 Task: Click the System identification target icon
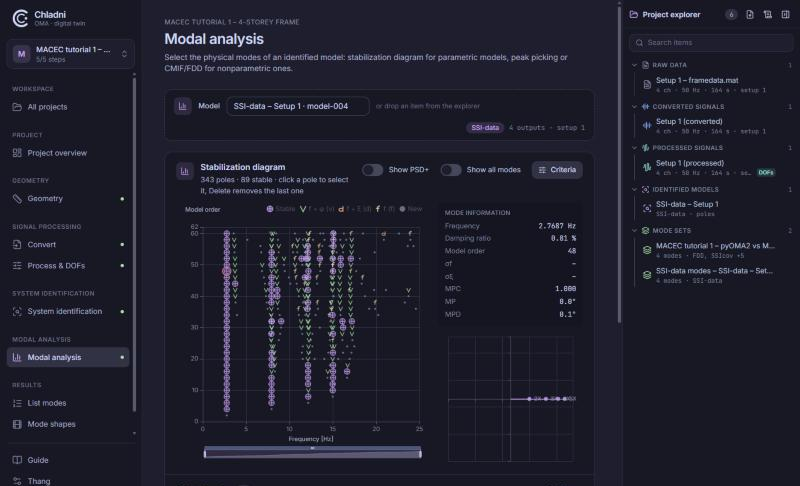(17, 312)
